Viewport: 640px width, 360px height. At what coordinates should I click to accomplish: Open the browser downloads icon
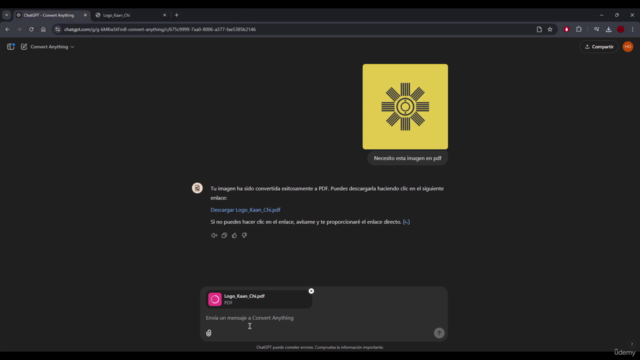tap(609, 29)
